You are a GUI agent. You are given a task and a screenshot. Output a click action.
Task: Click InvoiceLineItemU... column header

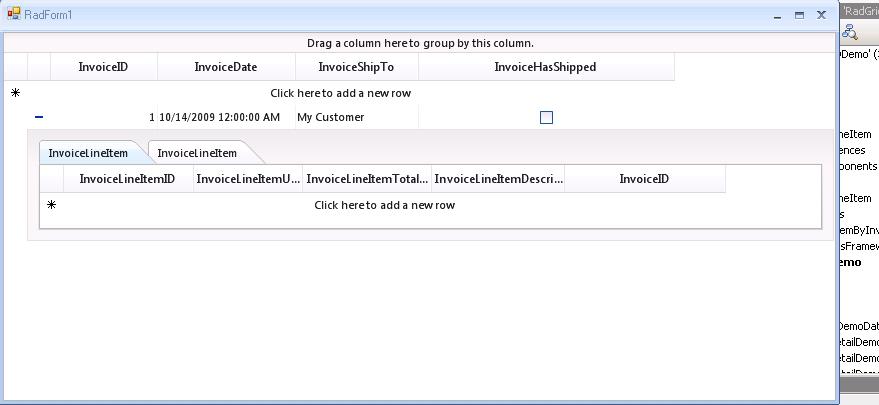coord(248,179)
